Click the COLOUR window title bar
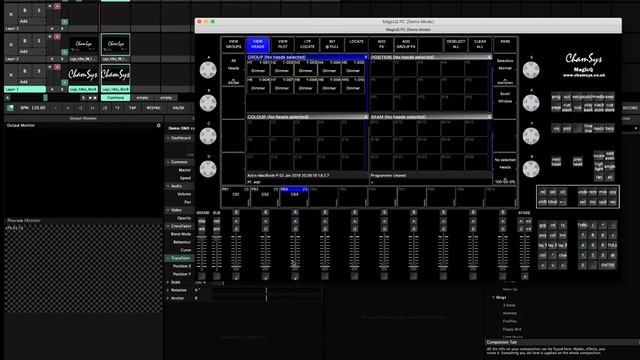Viewport: 640px width, 360px height. (307, 117)
